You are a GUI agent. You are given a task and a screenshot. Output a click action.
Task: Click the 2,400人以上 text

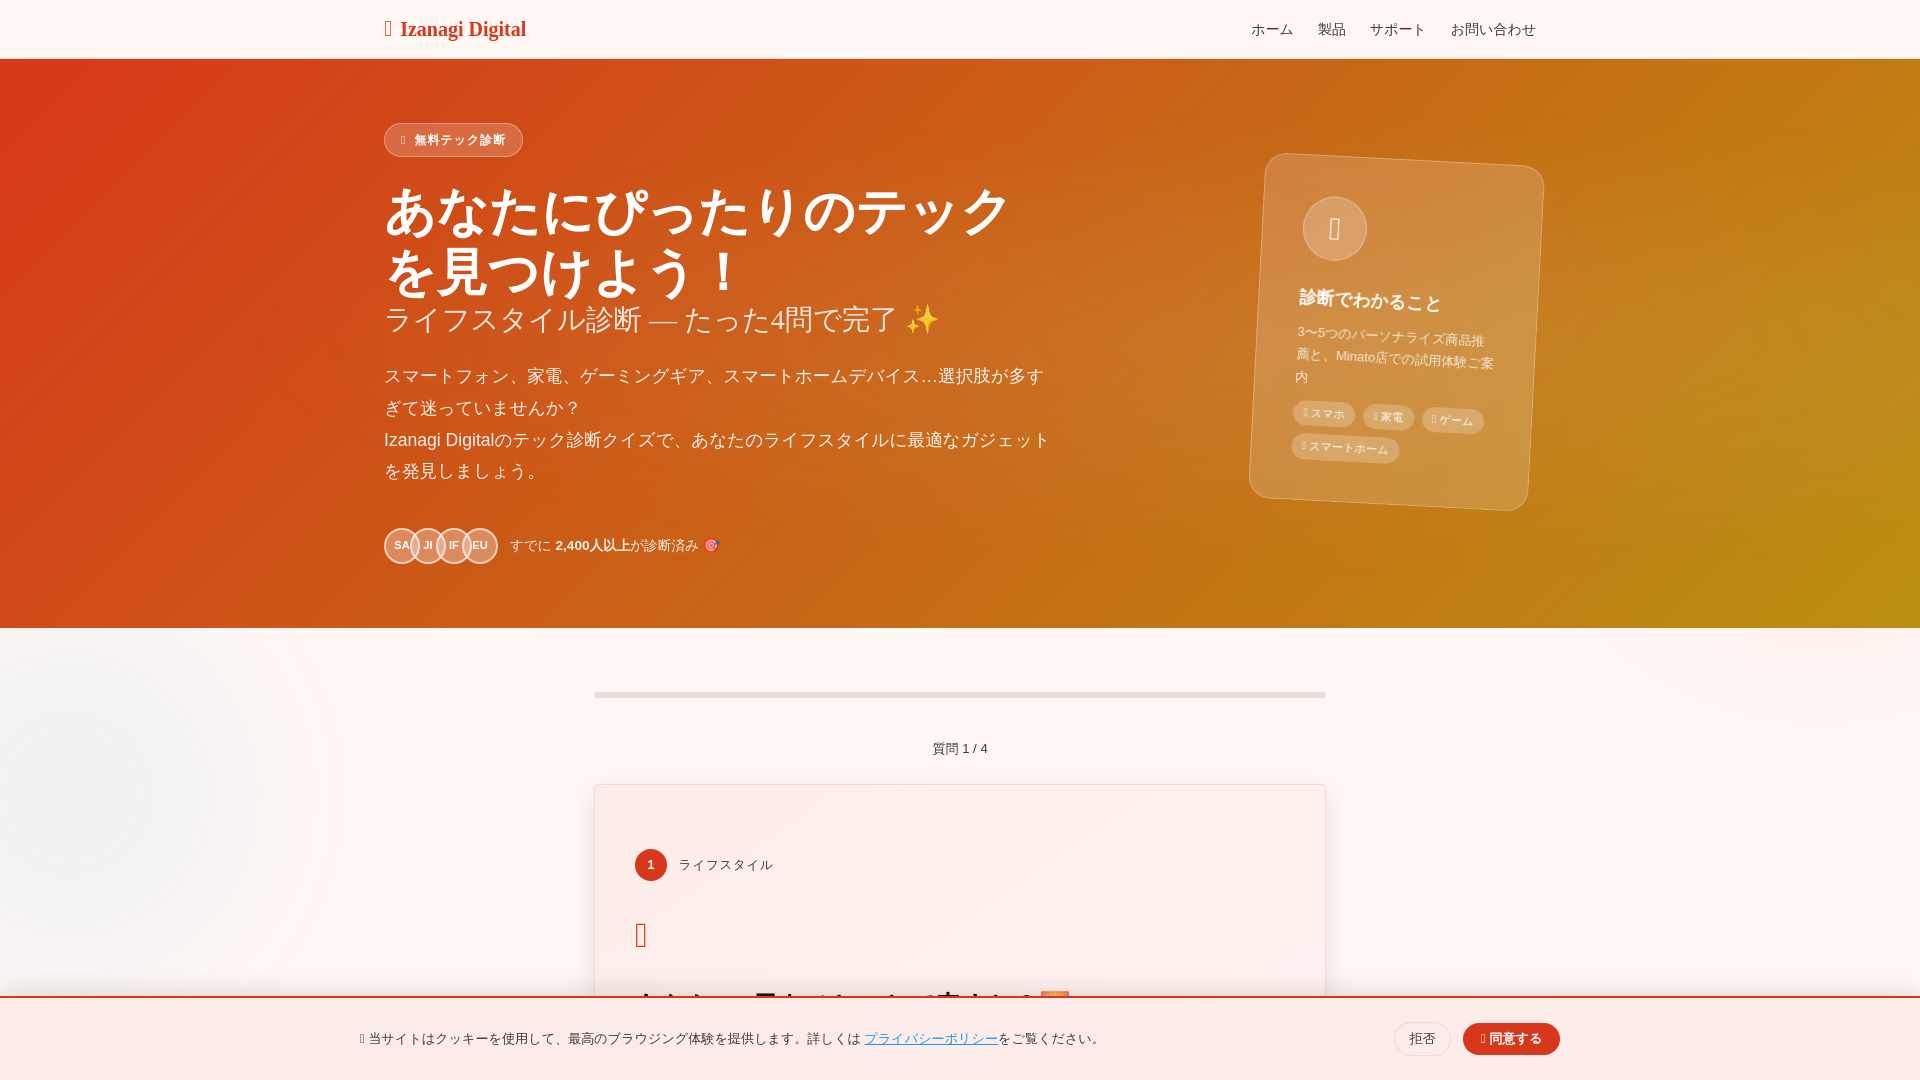click(x=593, y=546)
